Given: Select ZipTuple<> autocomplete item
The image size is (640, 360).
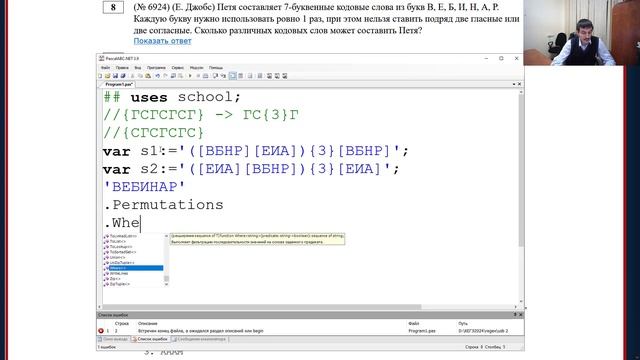Looking at the screenshot, I should click(x=119, y=284).
